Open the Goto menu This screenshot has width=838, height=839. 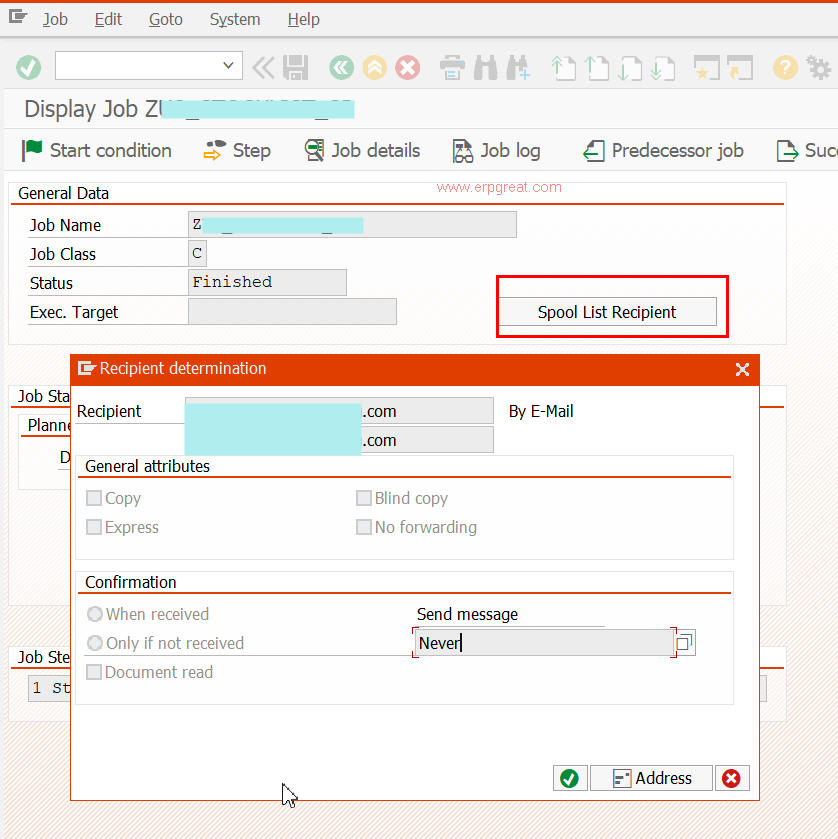click(x=166, y=19)
